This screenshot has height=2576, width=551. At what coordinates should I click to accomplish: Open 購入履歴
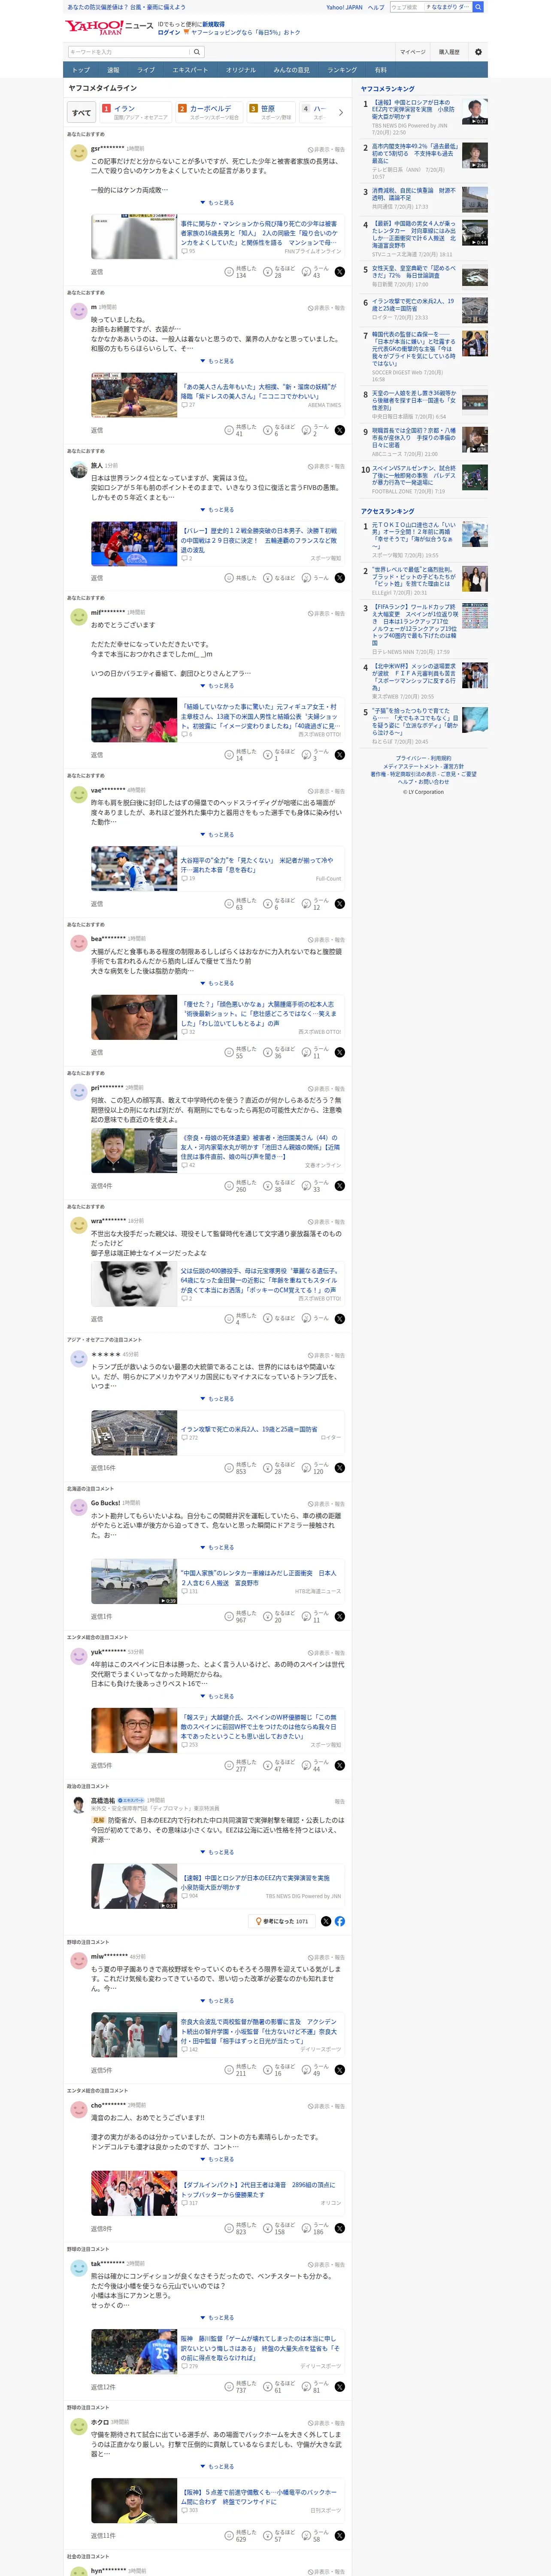point(449,52)
